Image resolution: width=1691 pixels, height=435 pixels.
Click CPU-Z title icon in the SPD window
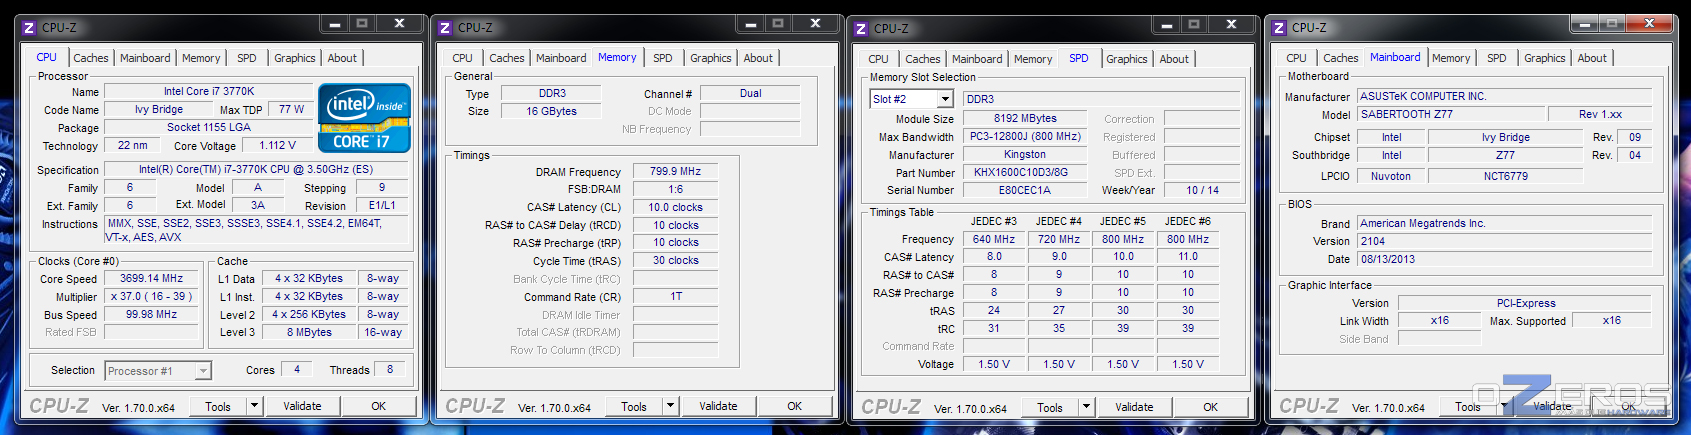pos(861,29)
